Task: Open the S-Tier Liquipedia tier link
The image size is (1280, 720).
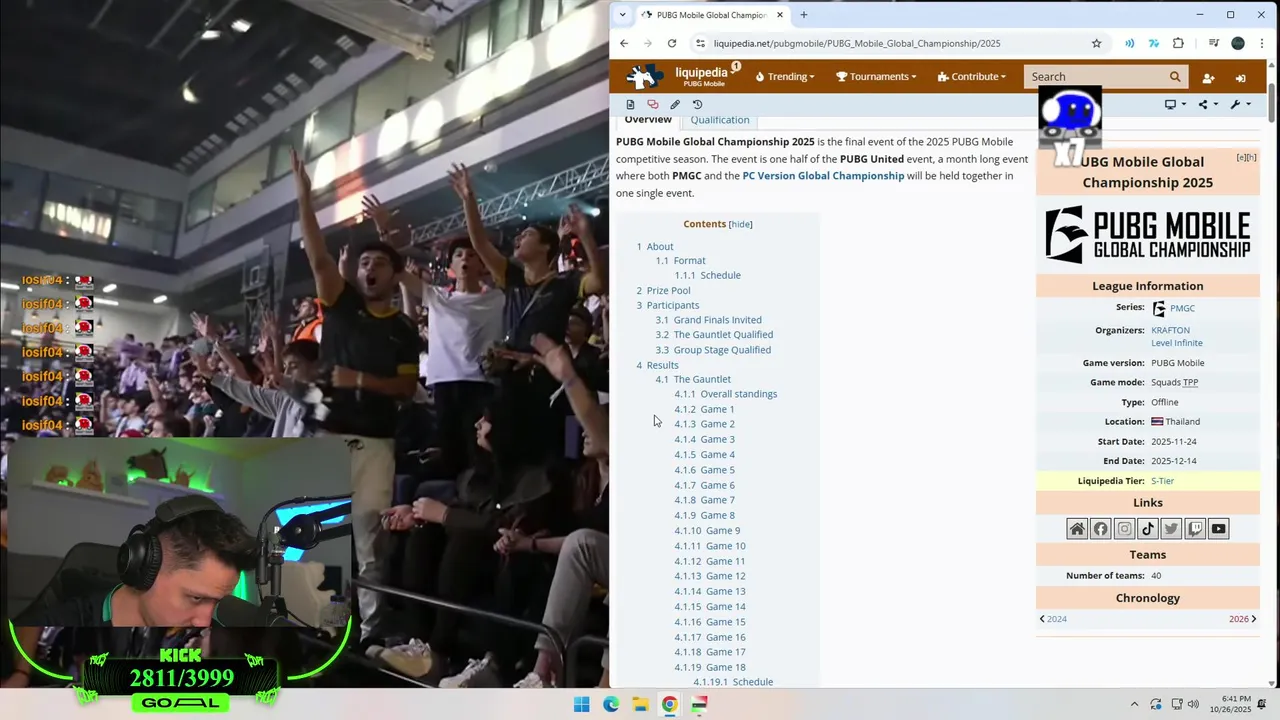Action: point(1162,481)
